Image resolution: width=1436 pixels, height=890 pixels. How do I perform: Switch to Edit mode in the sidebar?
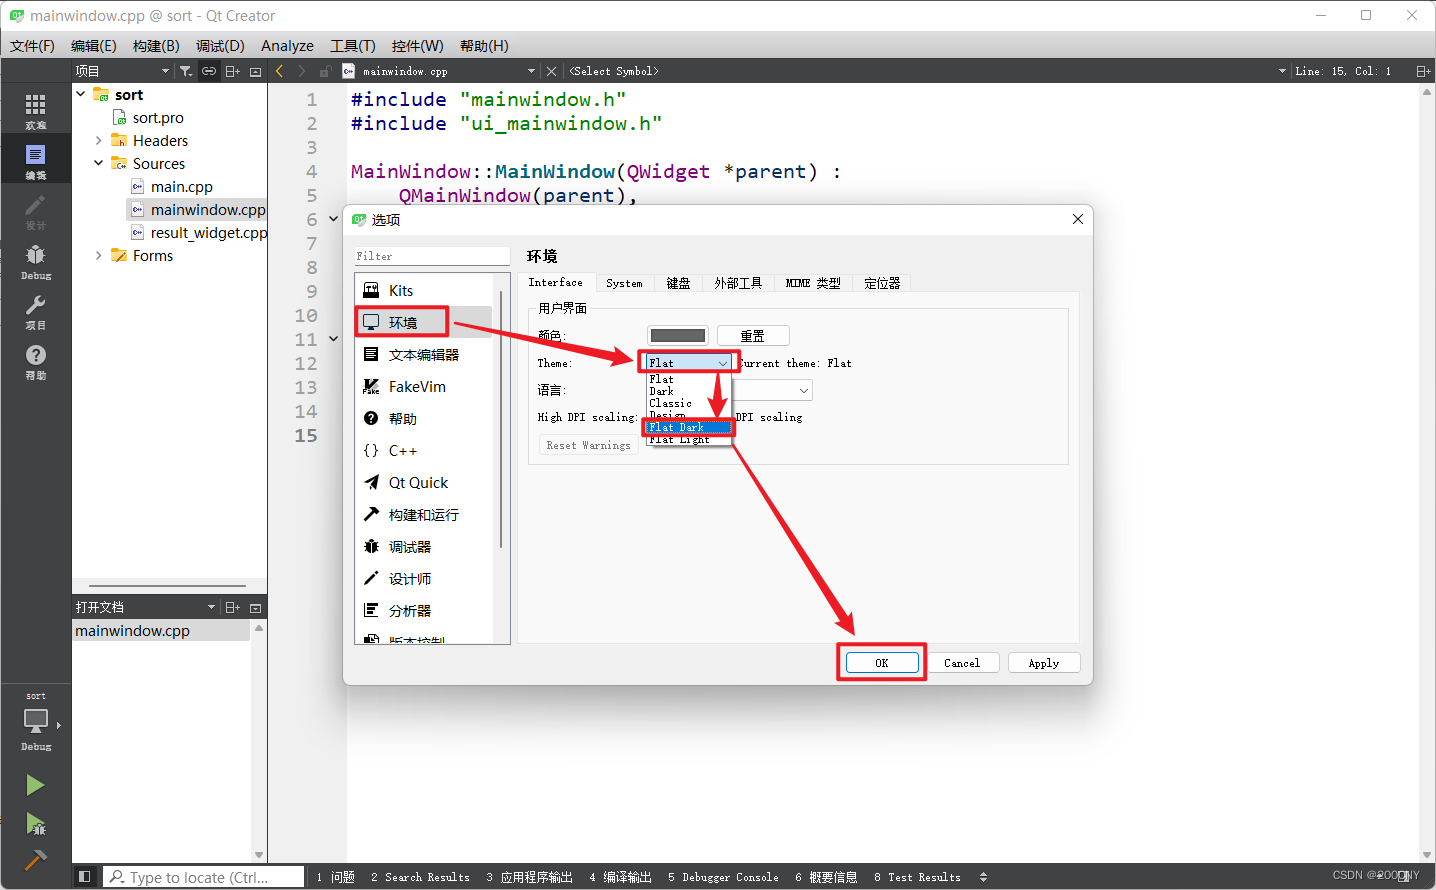tap(35, 160)
